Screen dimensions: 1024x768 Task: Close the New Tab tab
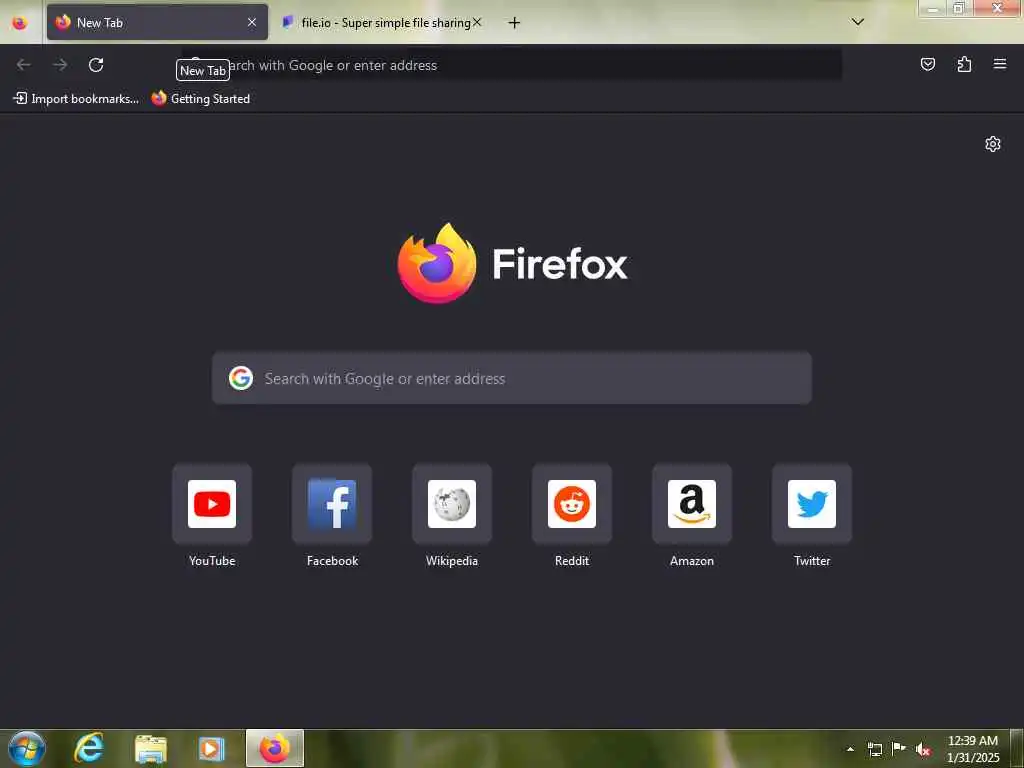click(x=252, y=22)
